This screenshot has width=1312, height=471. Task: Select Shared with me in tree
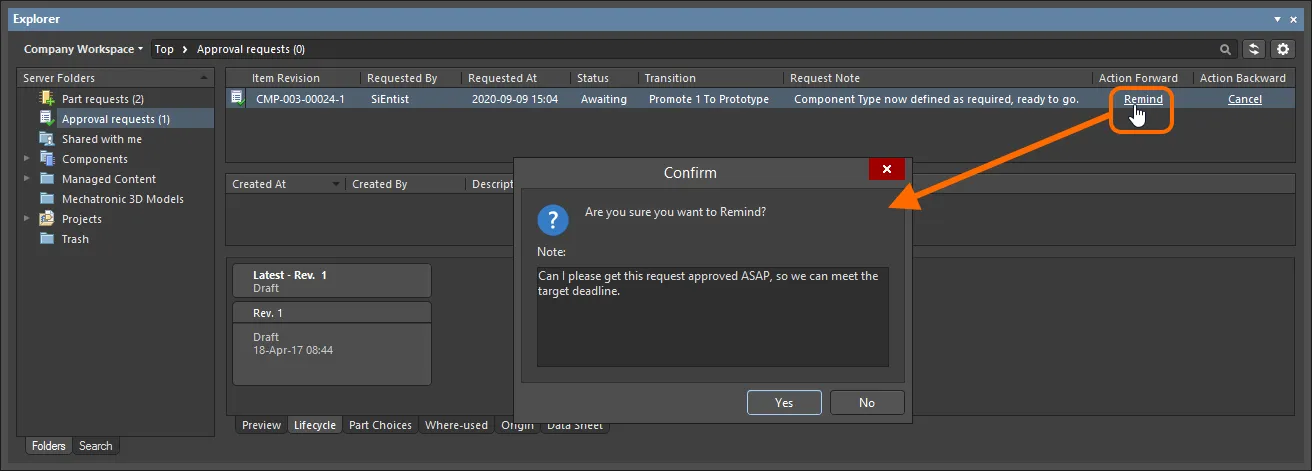tap(102, 139)
